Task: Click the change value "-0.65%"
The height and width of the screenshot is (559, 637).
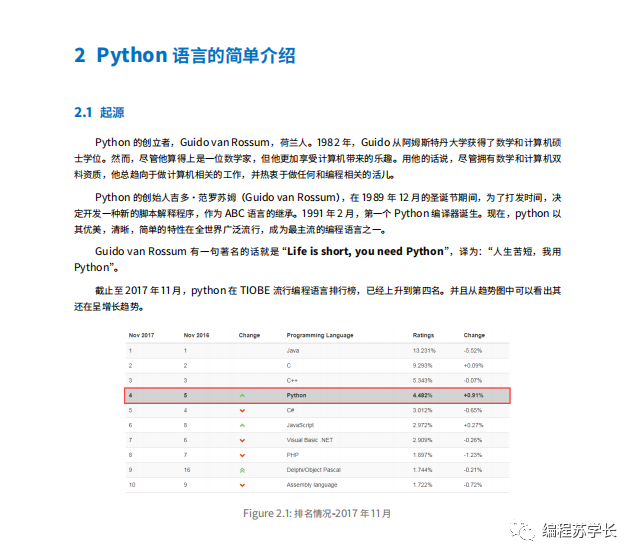Action: pyautogui.click(x=473, y=410)
